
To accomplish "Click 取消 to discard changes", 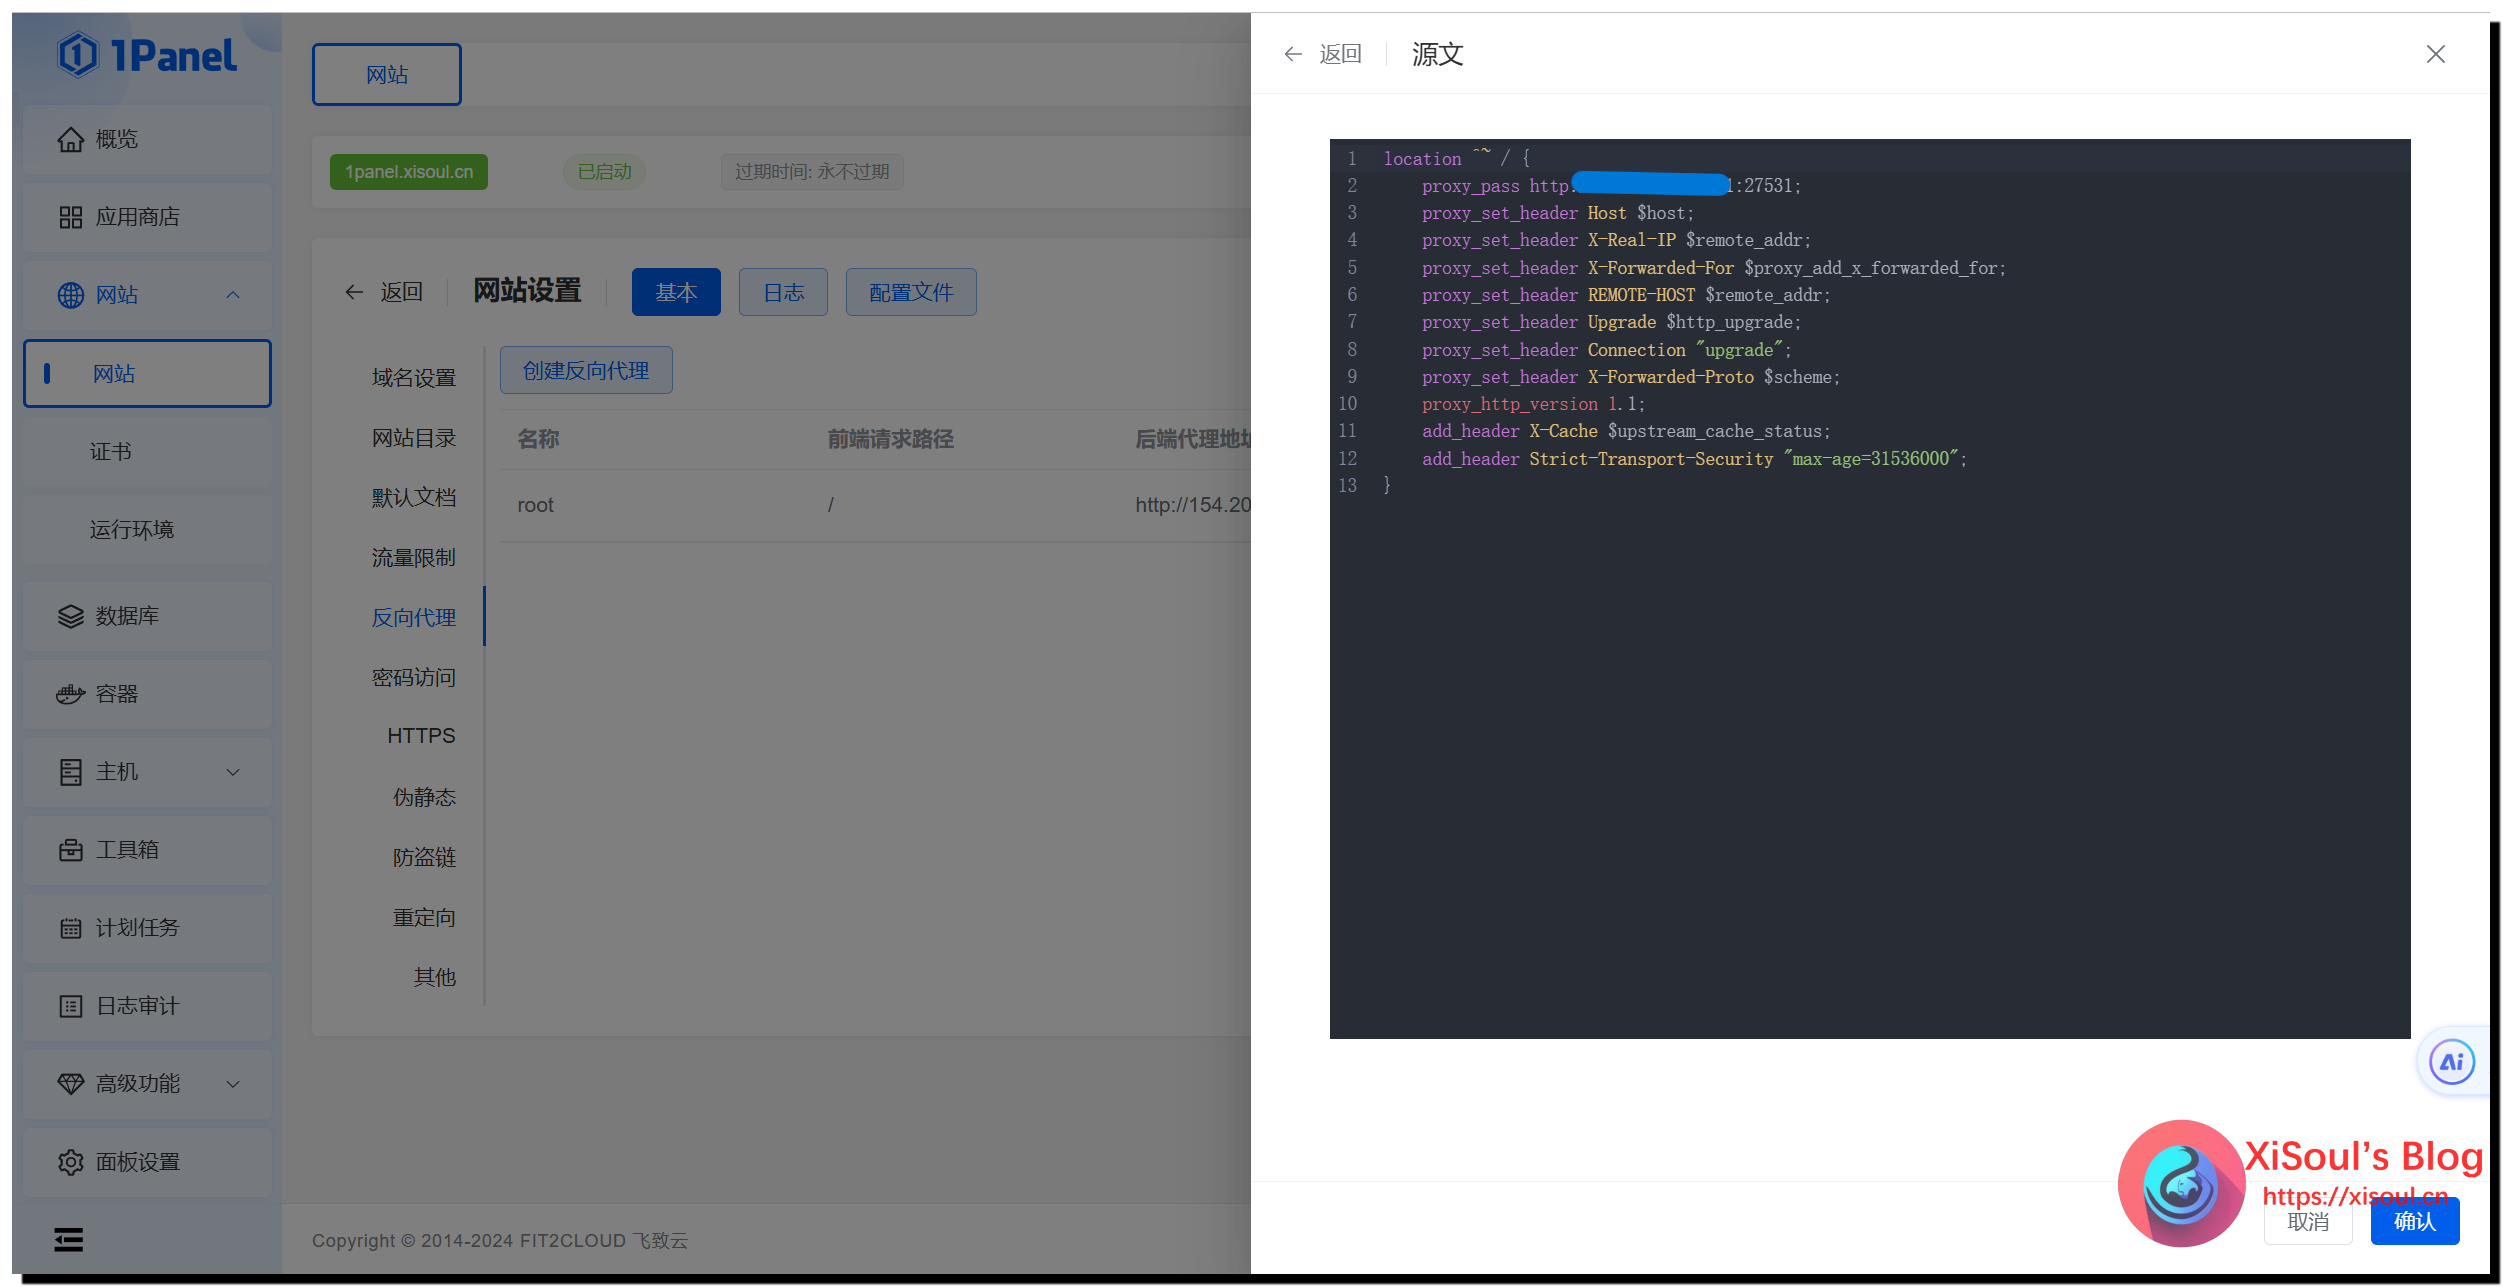I will [2308, 1222].
